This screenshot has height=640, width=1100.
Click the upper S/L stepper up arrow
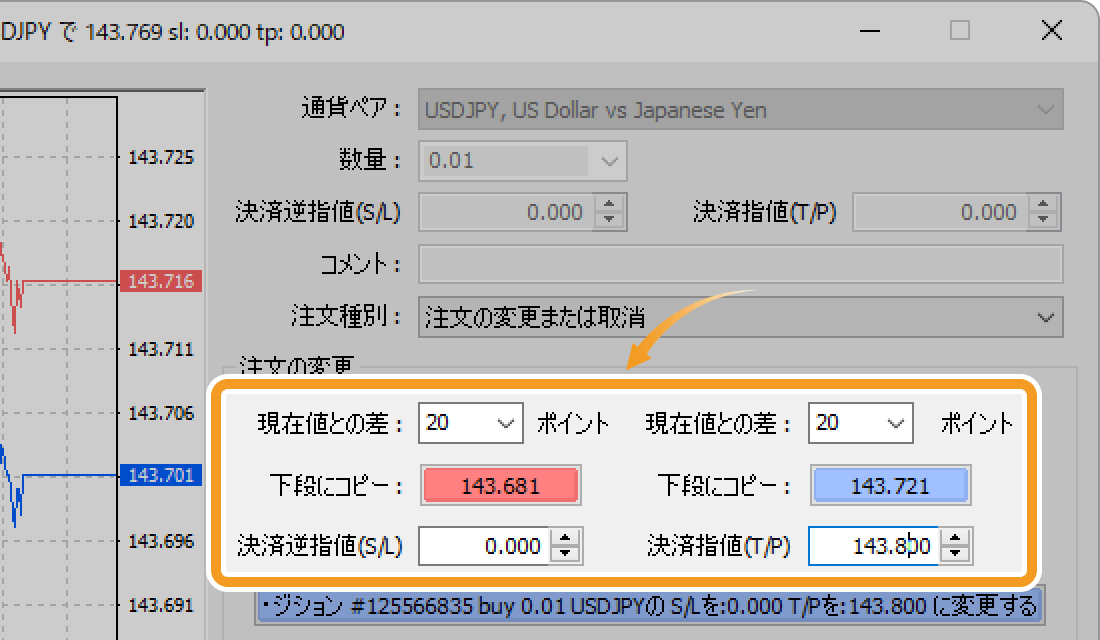point(609,204)
